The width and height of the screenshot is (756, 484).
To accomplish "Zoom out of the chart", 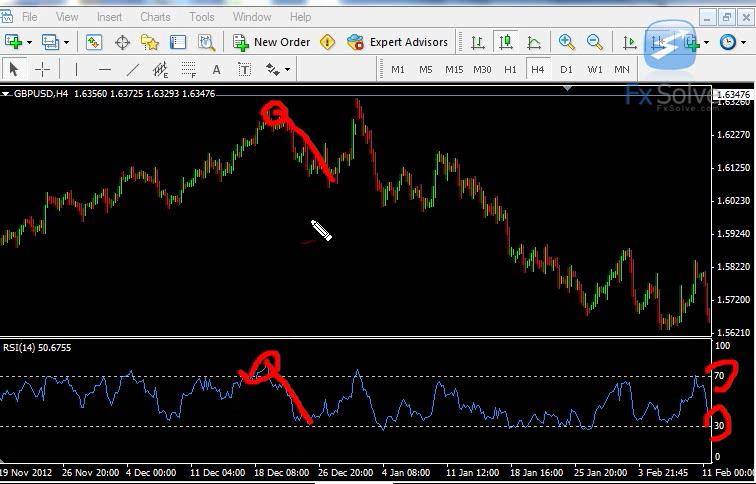I will (595, 42).
